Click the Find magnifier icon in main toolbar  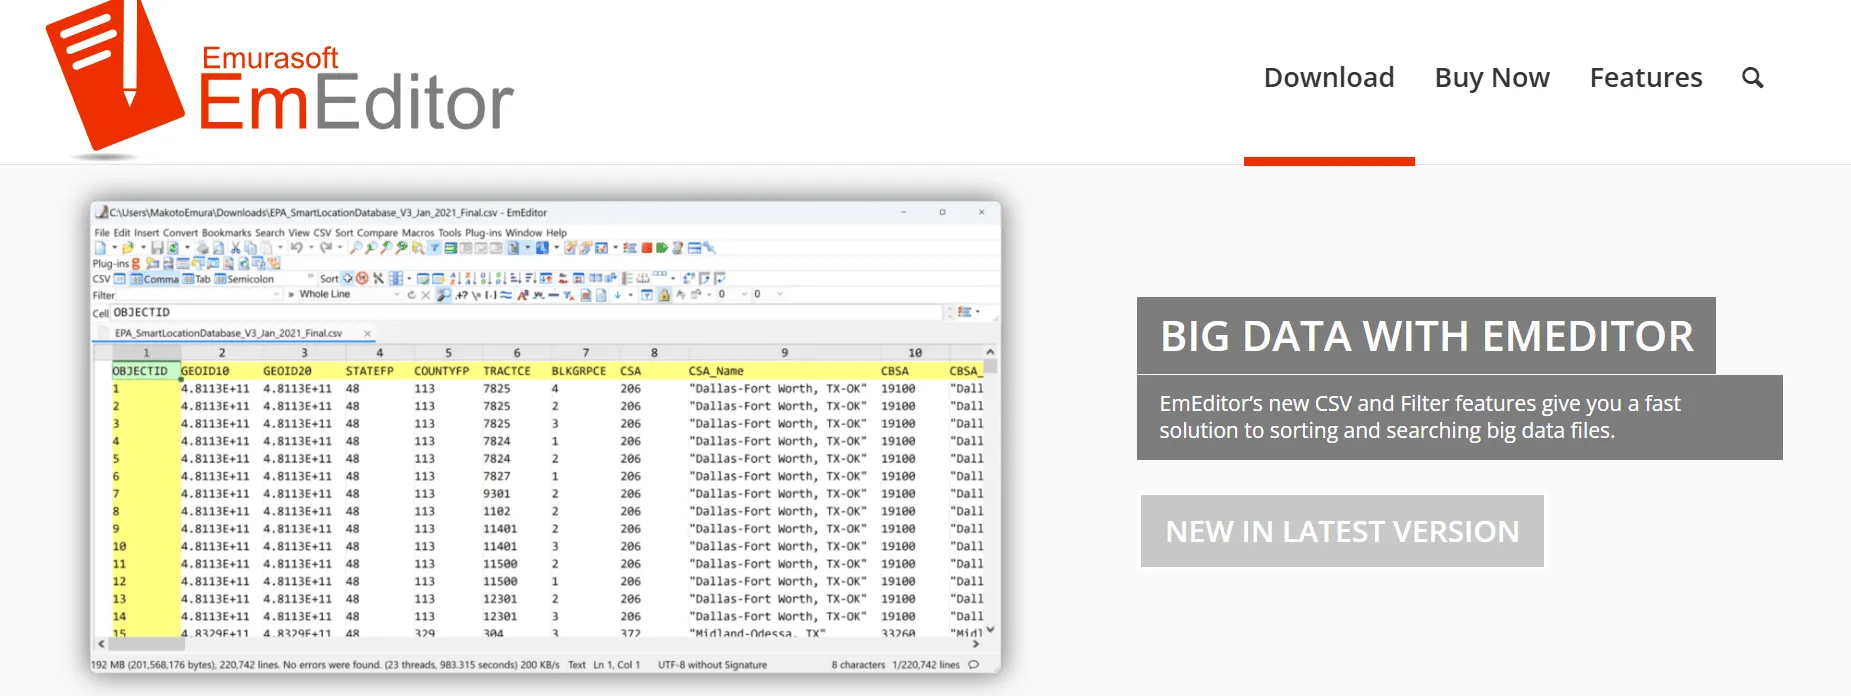(x=355, y=248)
